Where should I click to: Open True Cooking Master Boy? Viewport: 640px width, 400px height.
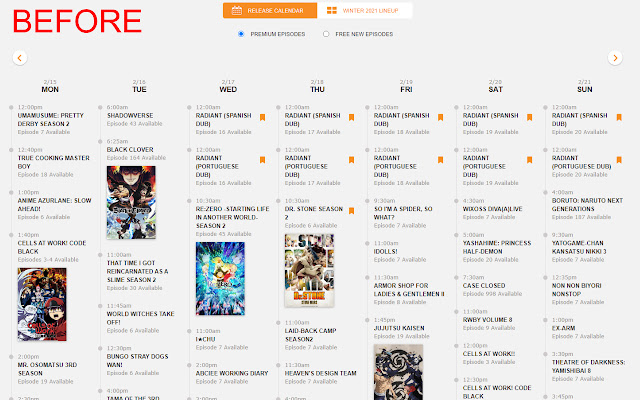(53, 162)
